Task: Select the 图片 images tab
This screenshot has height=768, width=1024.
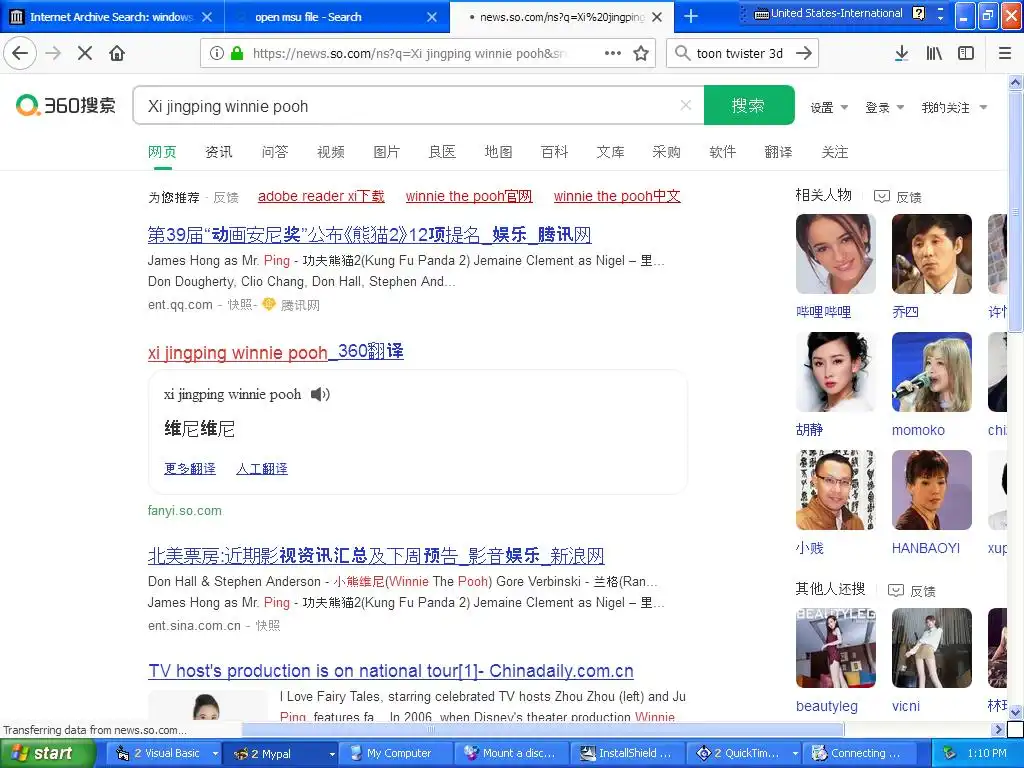Action: click(x=386, y=152)
